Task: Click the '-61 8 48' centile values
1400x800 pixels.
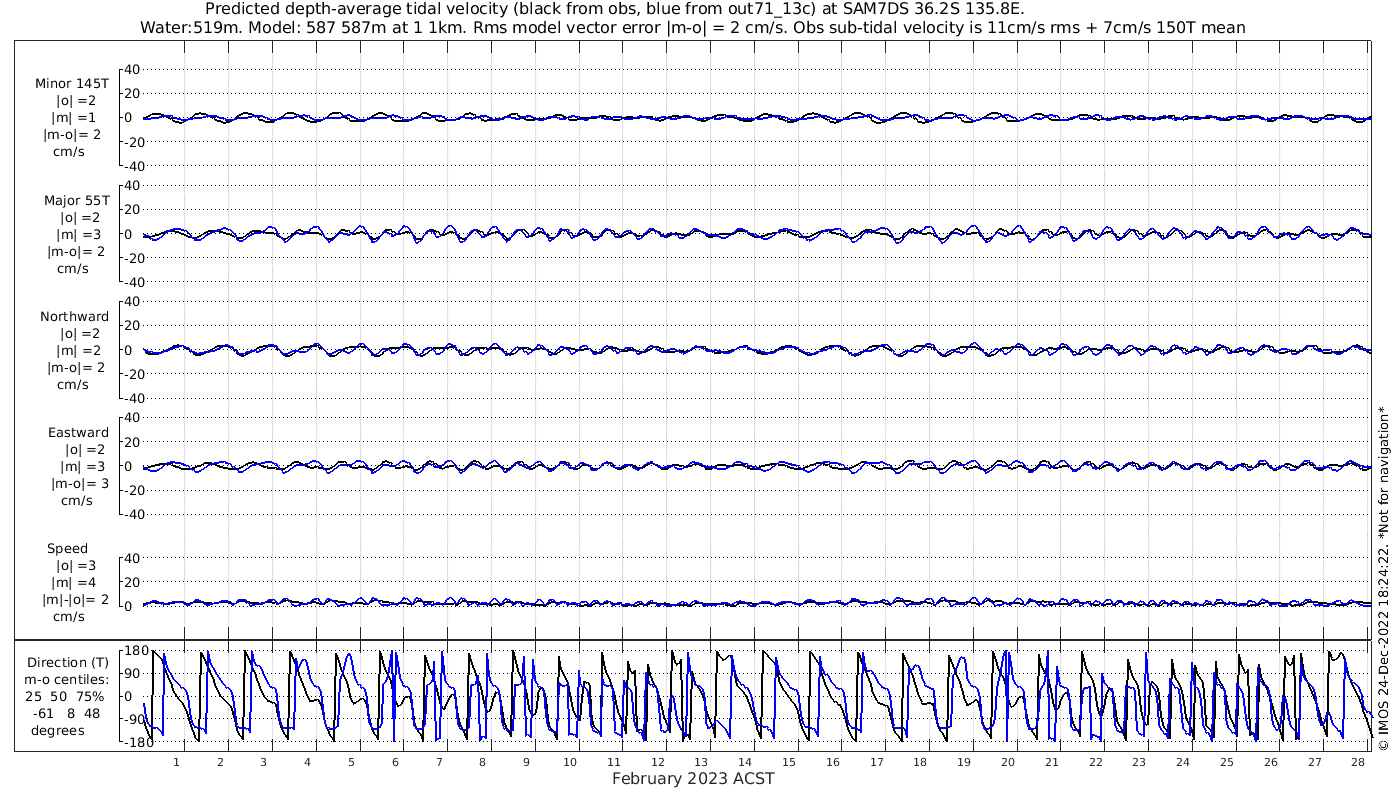Action: pyautogui.click(x=65, y=713)
